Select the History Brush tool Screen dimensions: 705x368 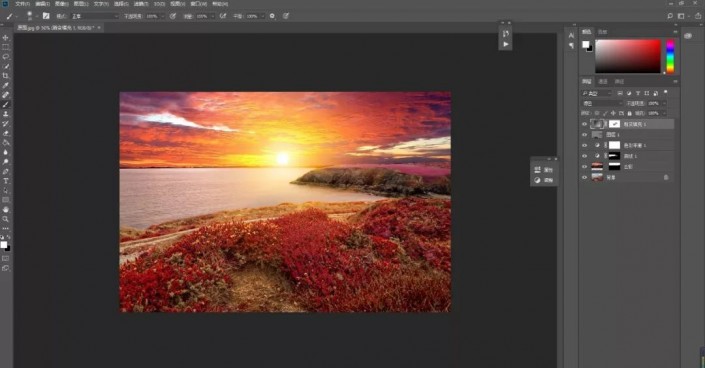[x=6, y=124]
